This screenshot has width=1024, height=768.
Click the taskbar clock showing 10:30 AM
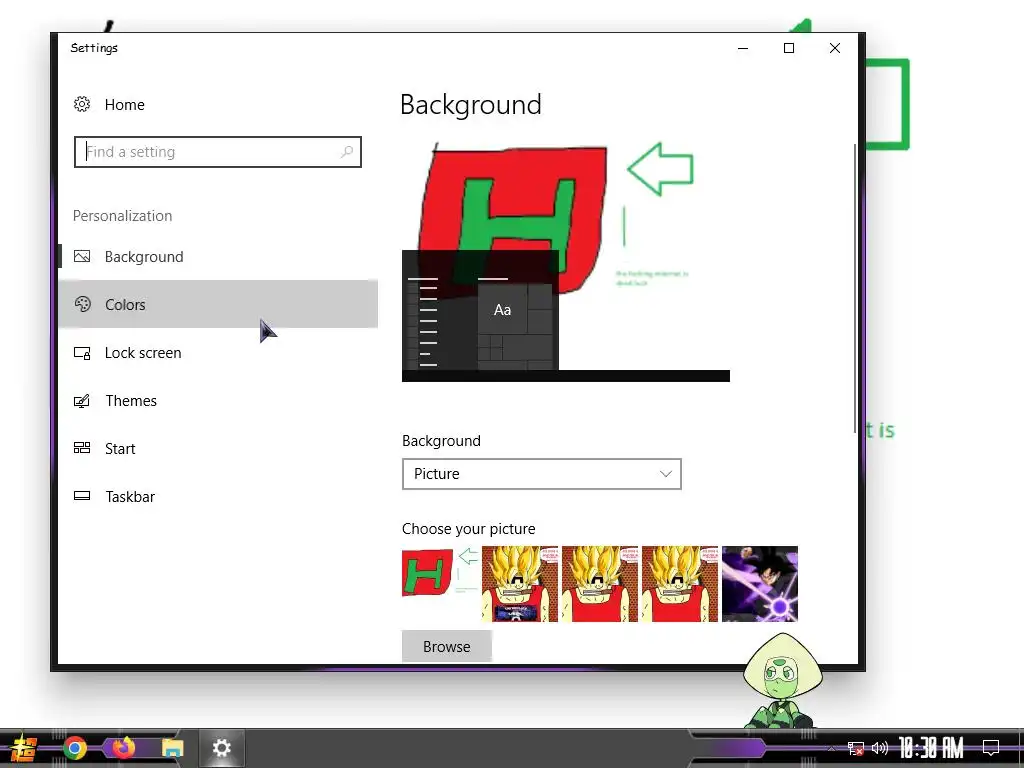point(931,748)
